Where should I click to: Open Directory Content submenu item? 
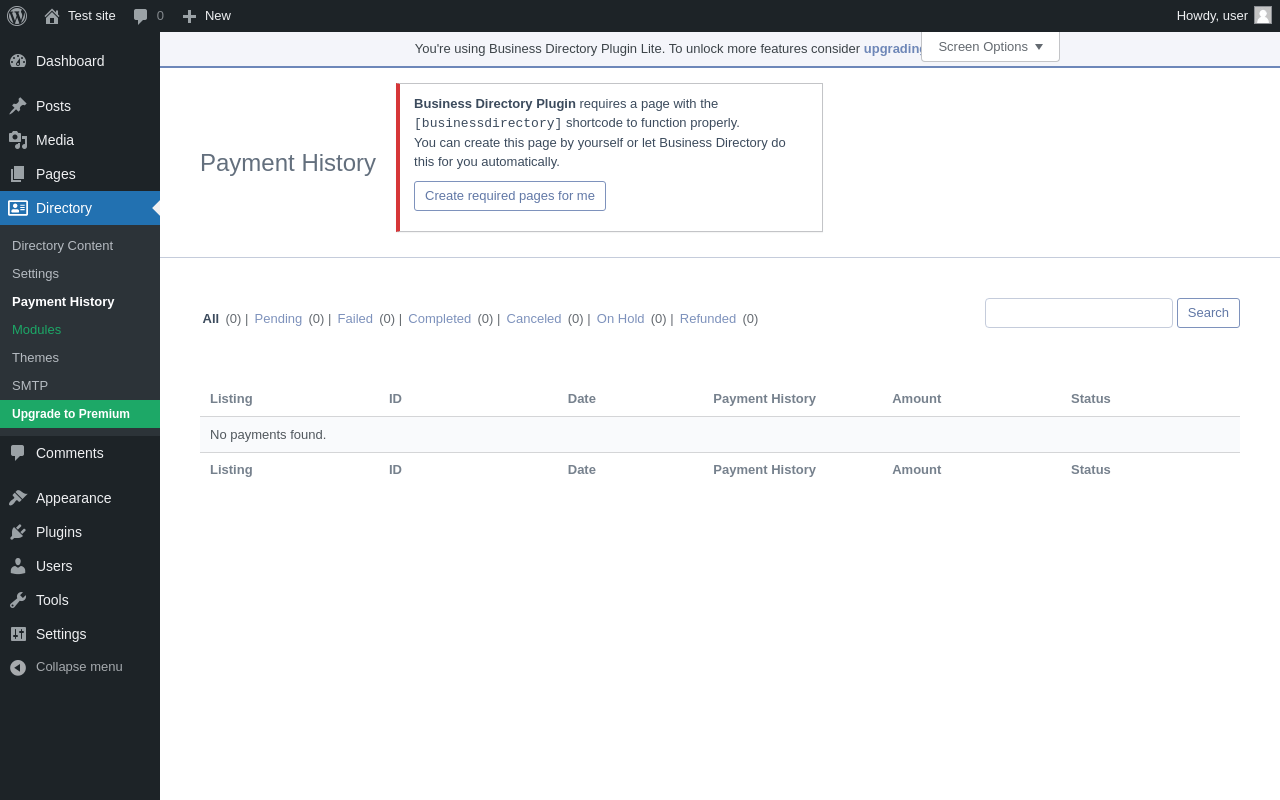click(x=62, y=245)
